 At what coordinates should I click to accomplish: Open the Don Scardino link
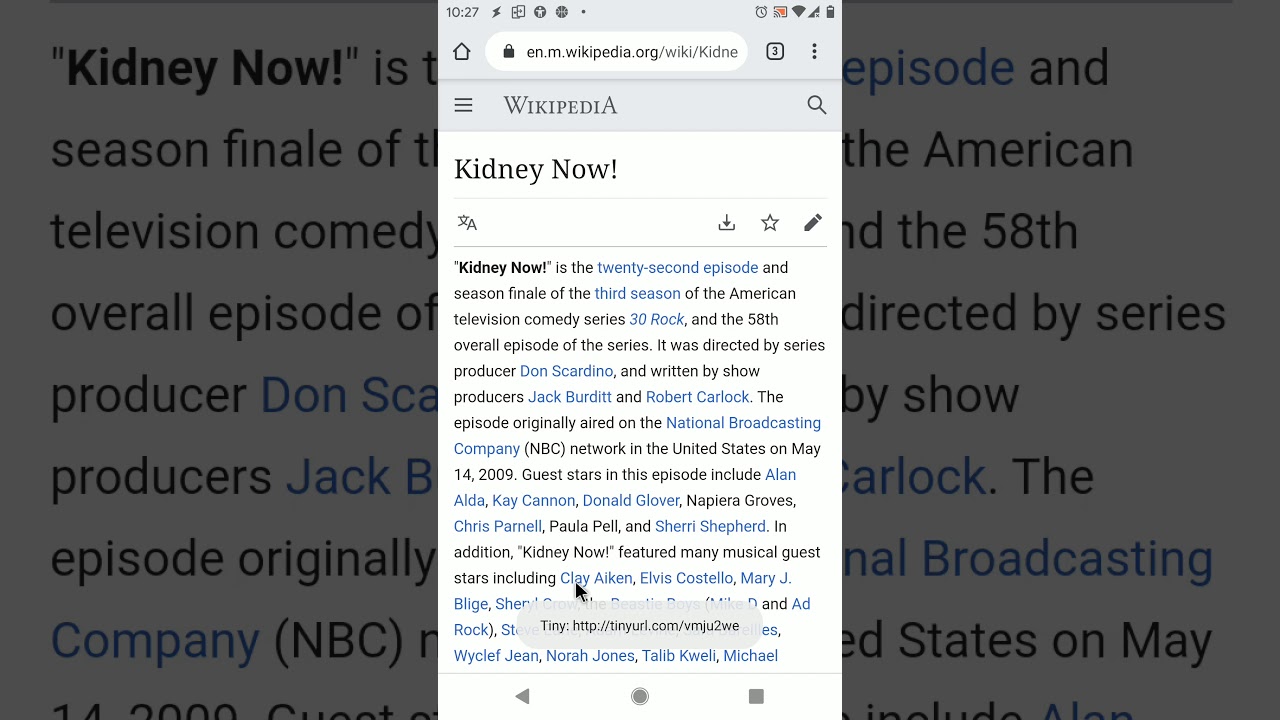pos(567,371)
